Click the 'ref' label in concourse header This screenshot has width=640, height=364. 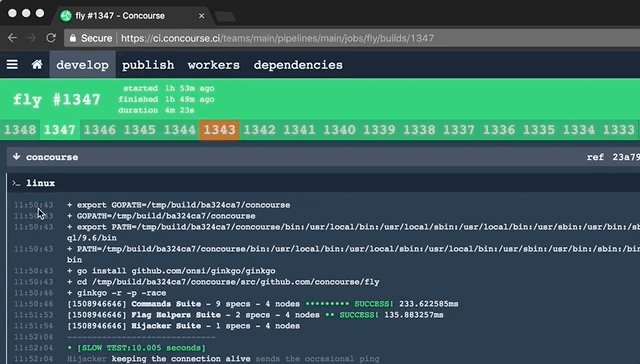click(x=595, y=157)
